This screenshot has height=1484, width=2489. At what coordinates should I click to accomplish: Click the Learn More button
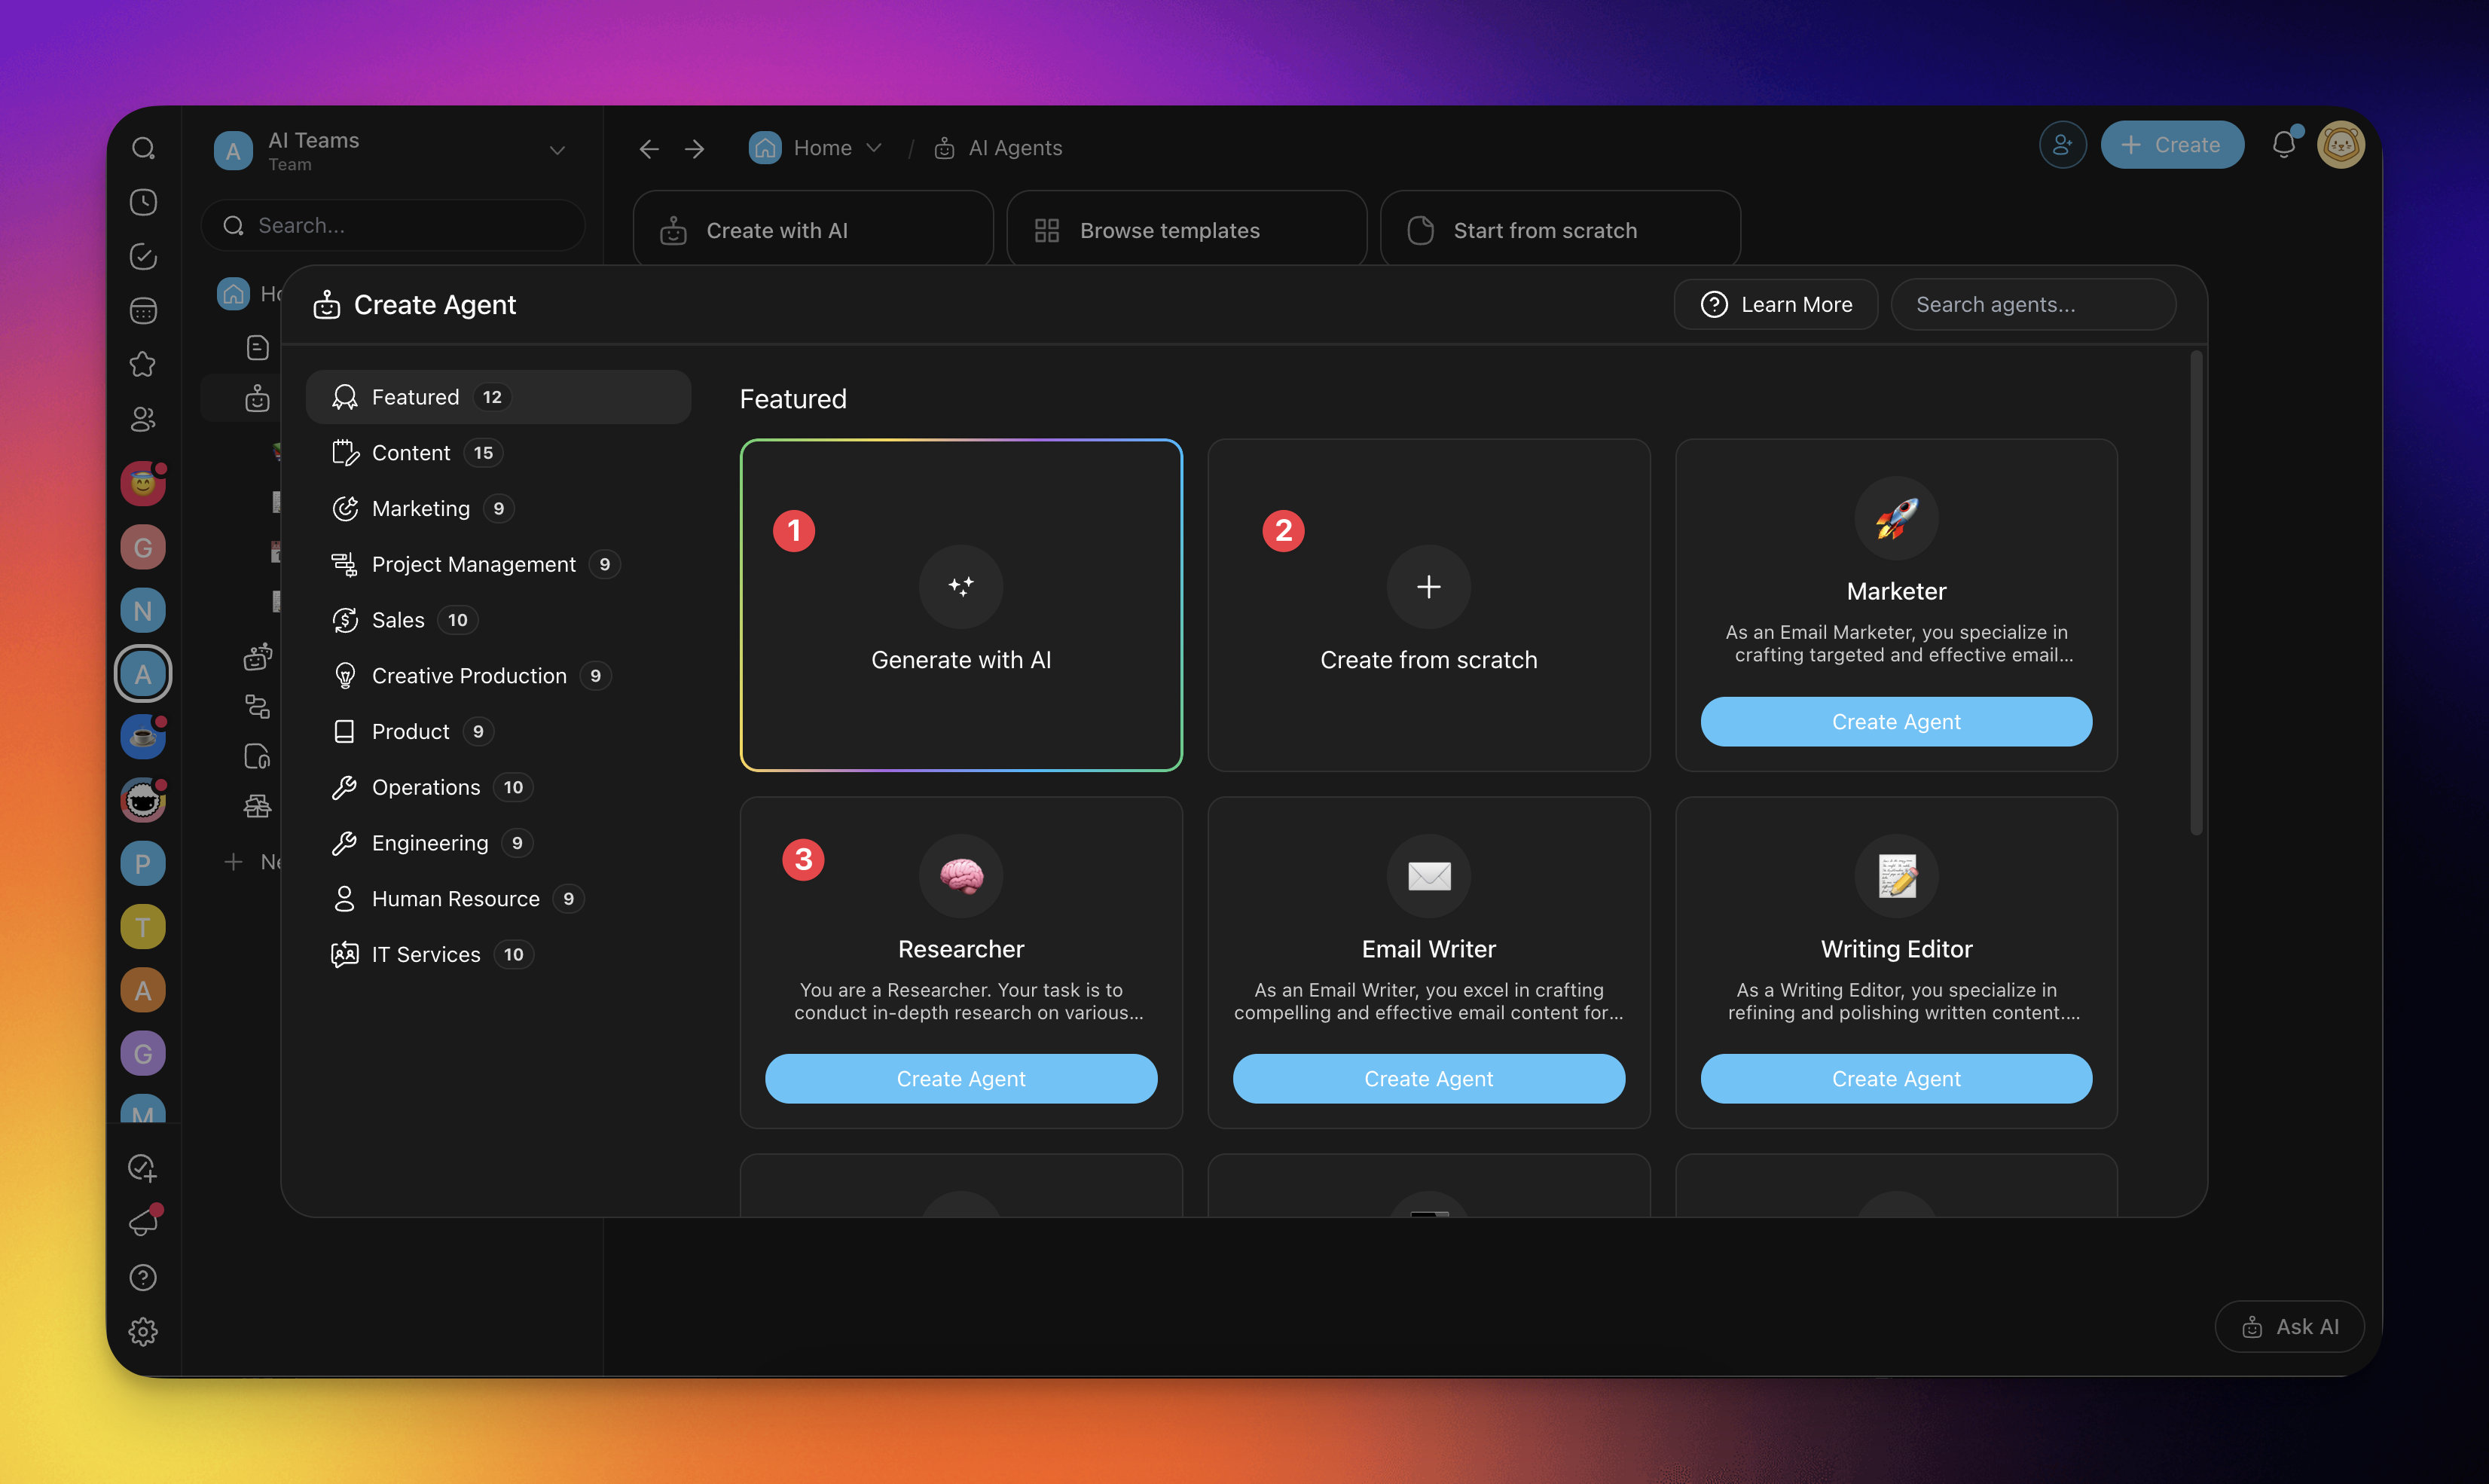pyautogui.click(x=1775, y=304)
